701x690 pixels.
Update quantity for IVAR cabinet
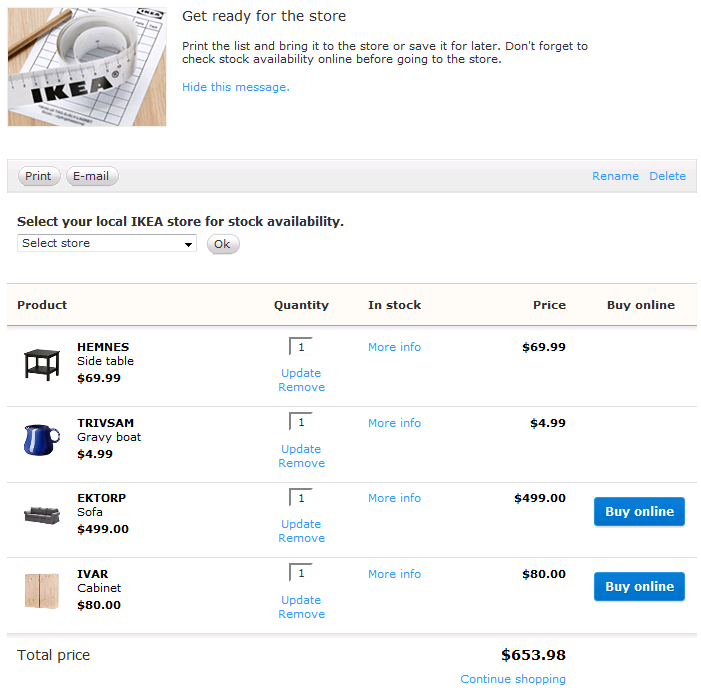point(301,600)
